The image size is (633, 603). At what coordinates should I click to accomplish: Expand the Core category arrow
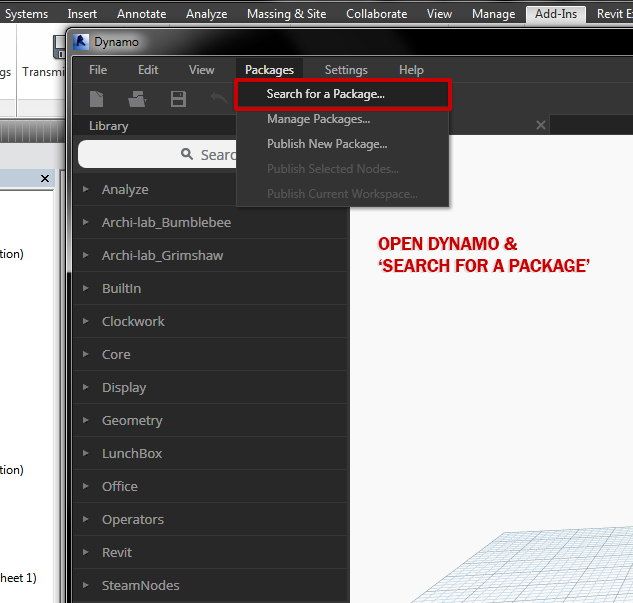[86, 354]
